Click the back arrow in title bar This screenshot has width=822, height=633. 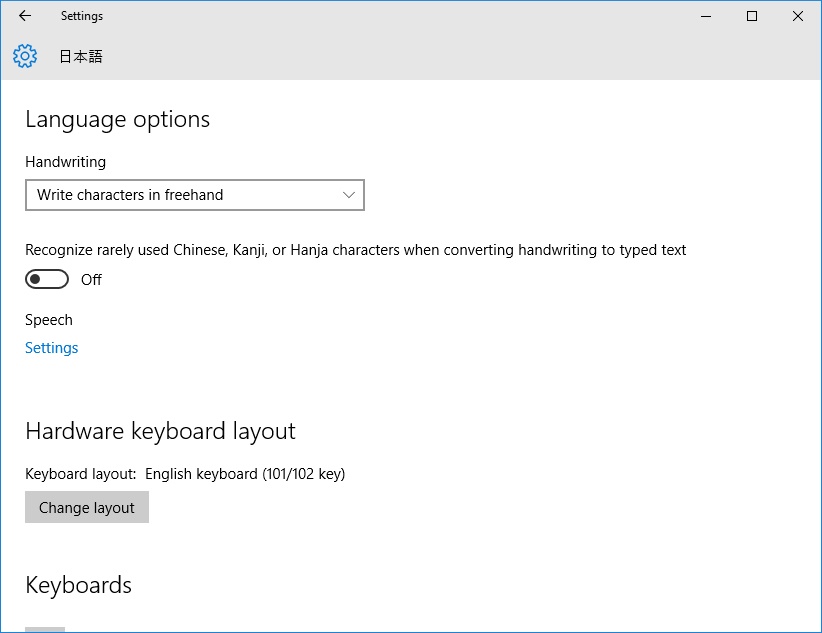[25, 16]
